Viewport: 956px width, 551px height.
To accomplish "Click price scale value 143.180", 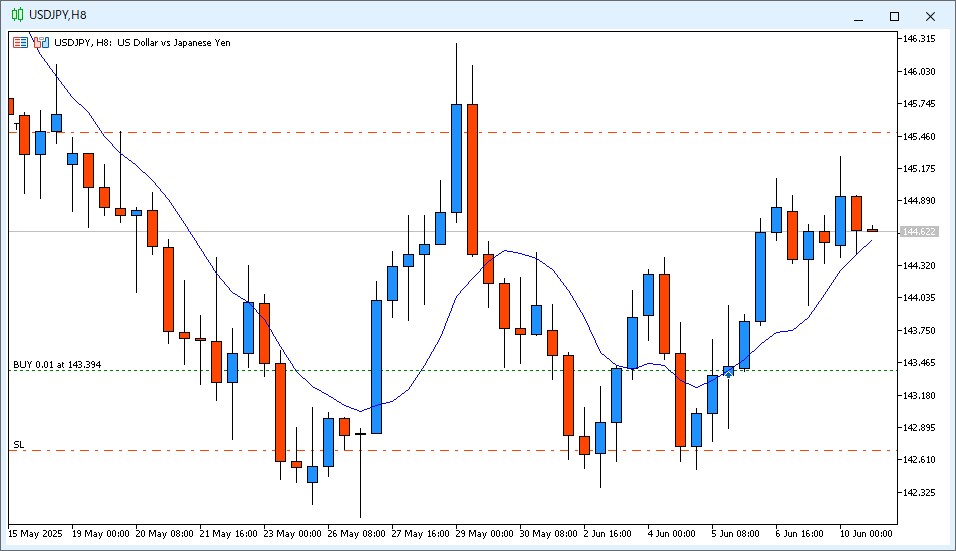I will point(919,396).
